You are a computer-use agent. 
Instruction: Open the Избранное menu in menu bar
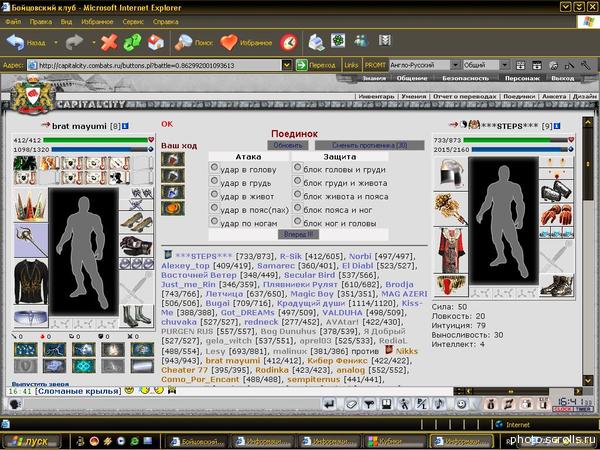coord(99,20)
